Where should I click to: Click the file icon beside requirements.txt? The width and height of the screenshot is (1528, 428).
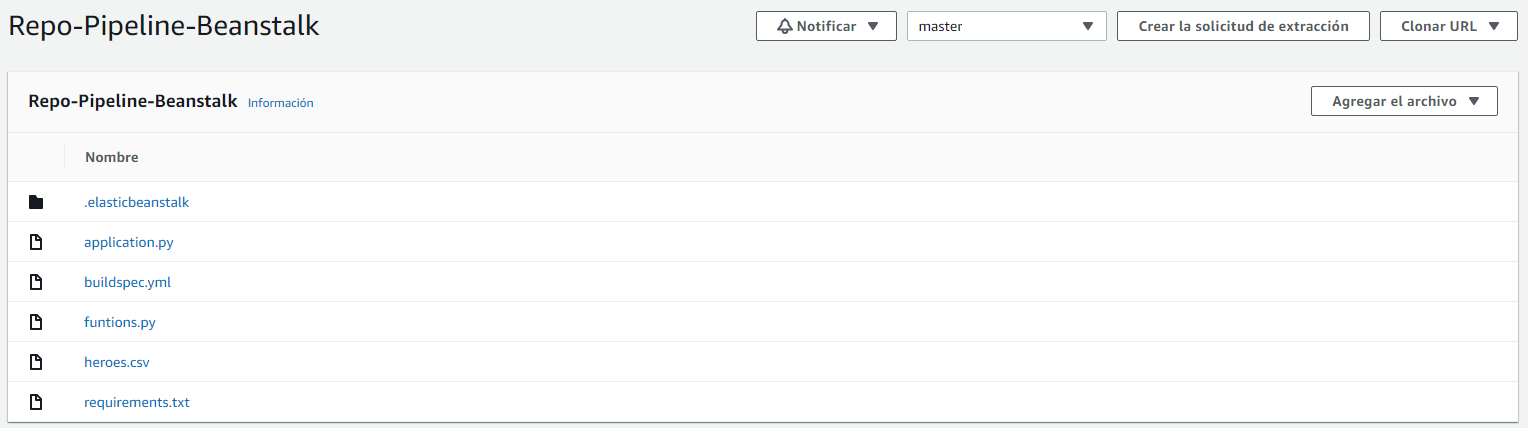click(36, 402)
